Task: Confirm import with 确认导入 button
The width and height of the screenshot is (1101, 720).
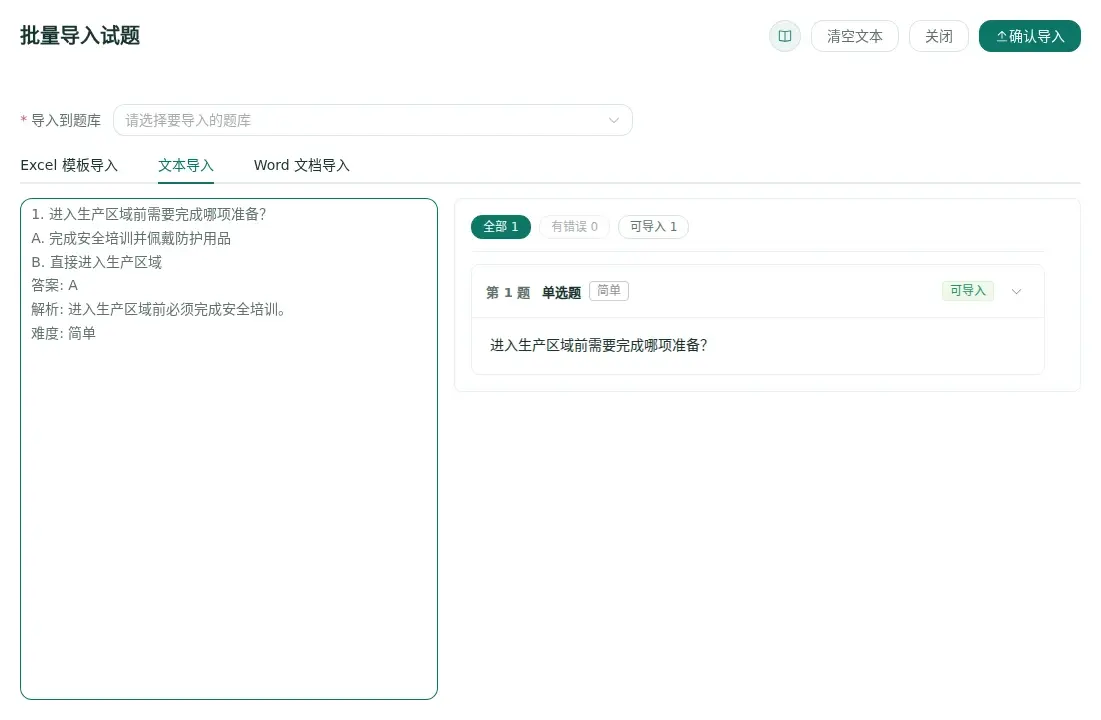Action: click(1029, 36)
